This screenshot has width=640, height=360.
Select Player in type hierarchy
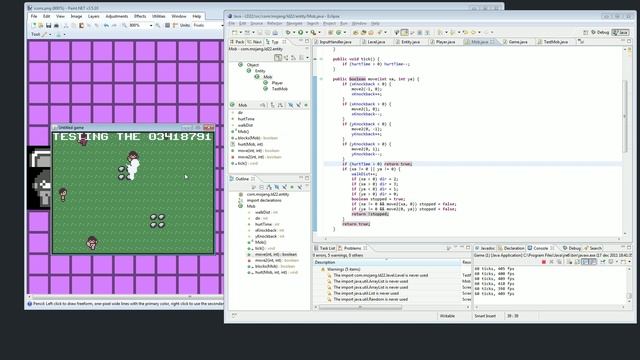[277, 82]
